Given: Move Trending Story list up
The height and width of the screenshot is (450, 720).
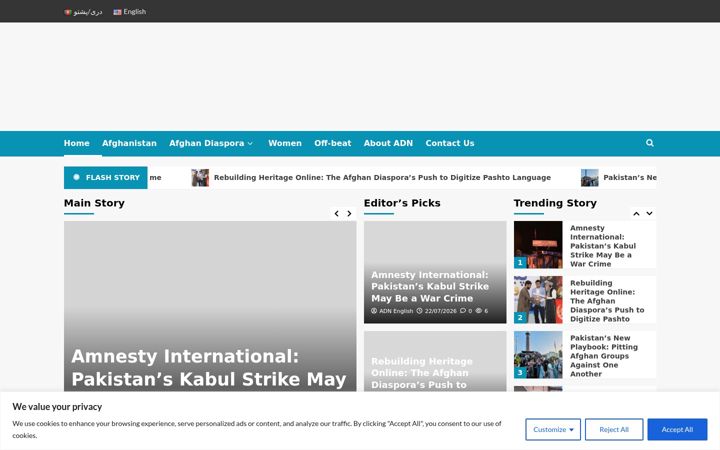Looking at the screenshot, I should pos(636,214).
